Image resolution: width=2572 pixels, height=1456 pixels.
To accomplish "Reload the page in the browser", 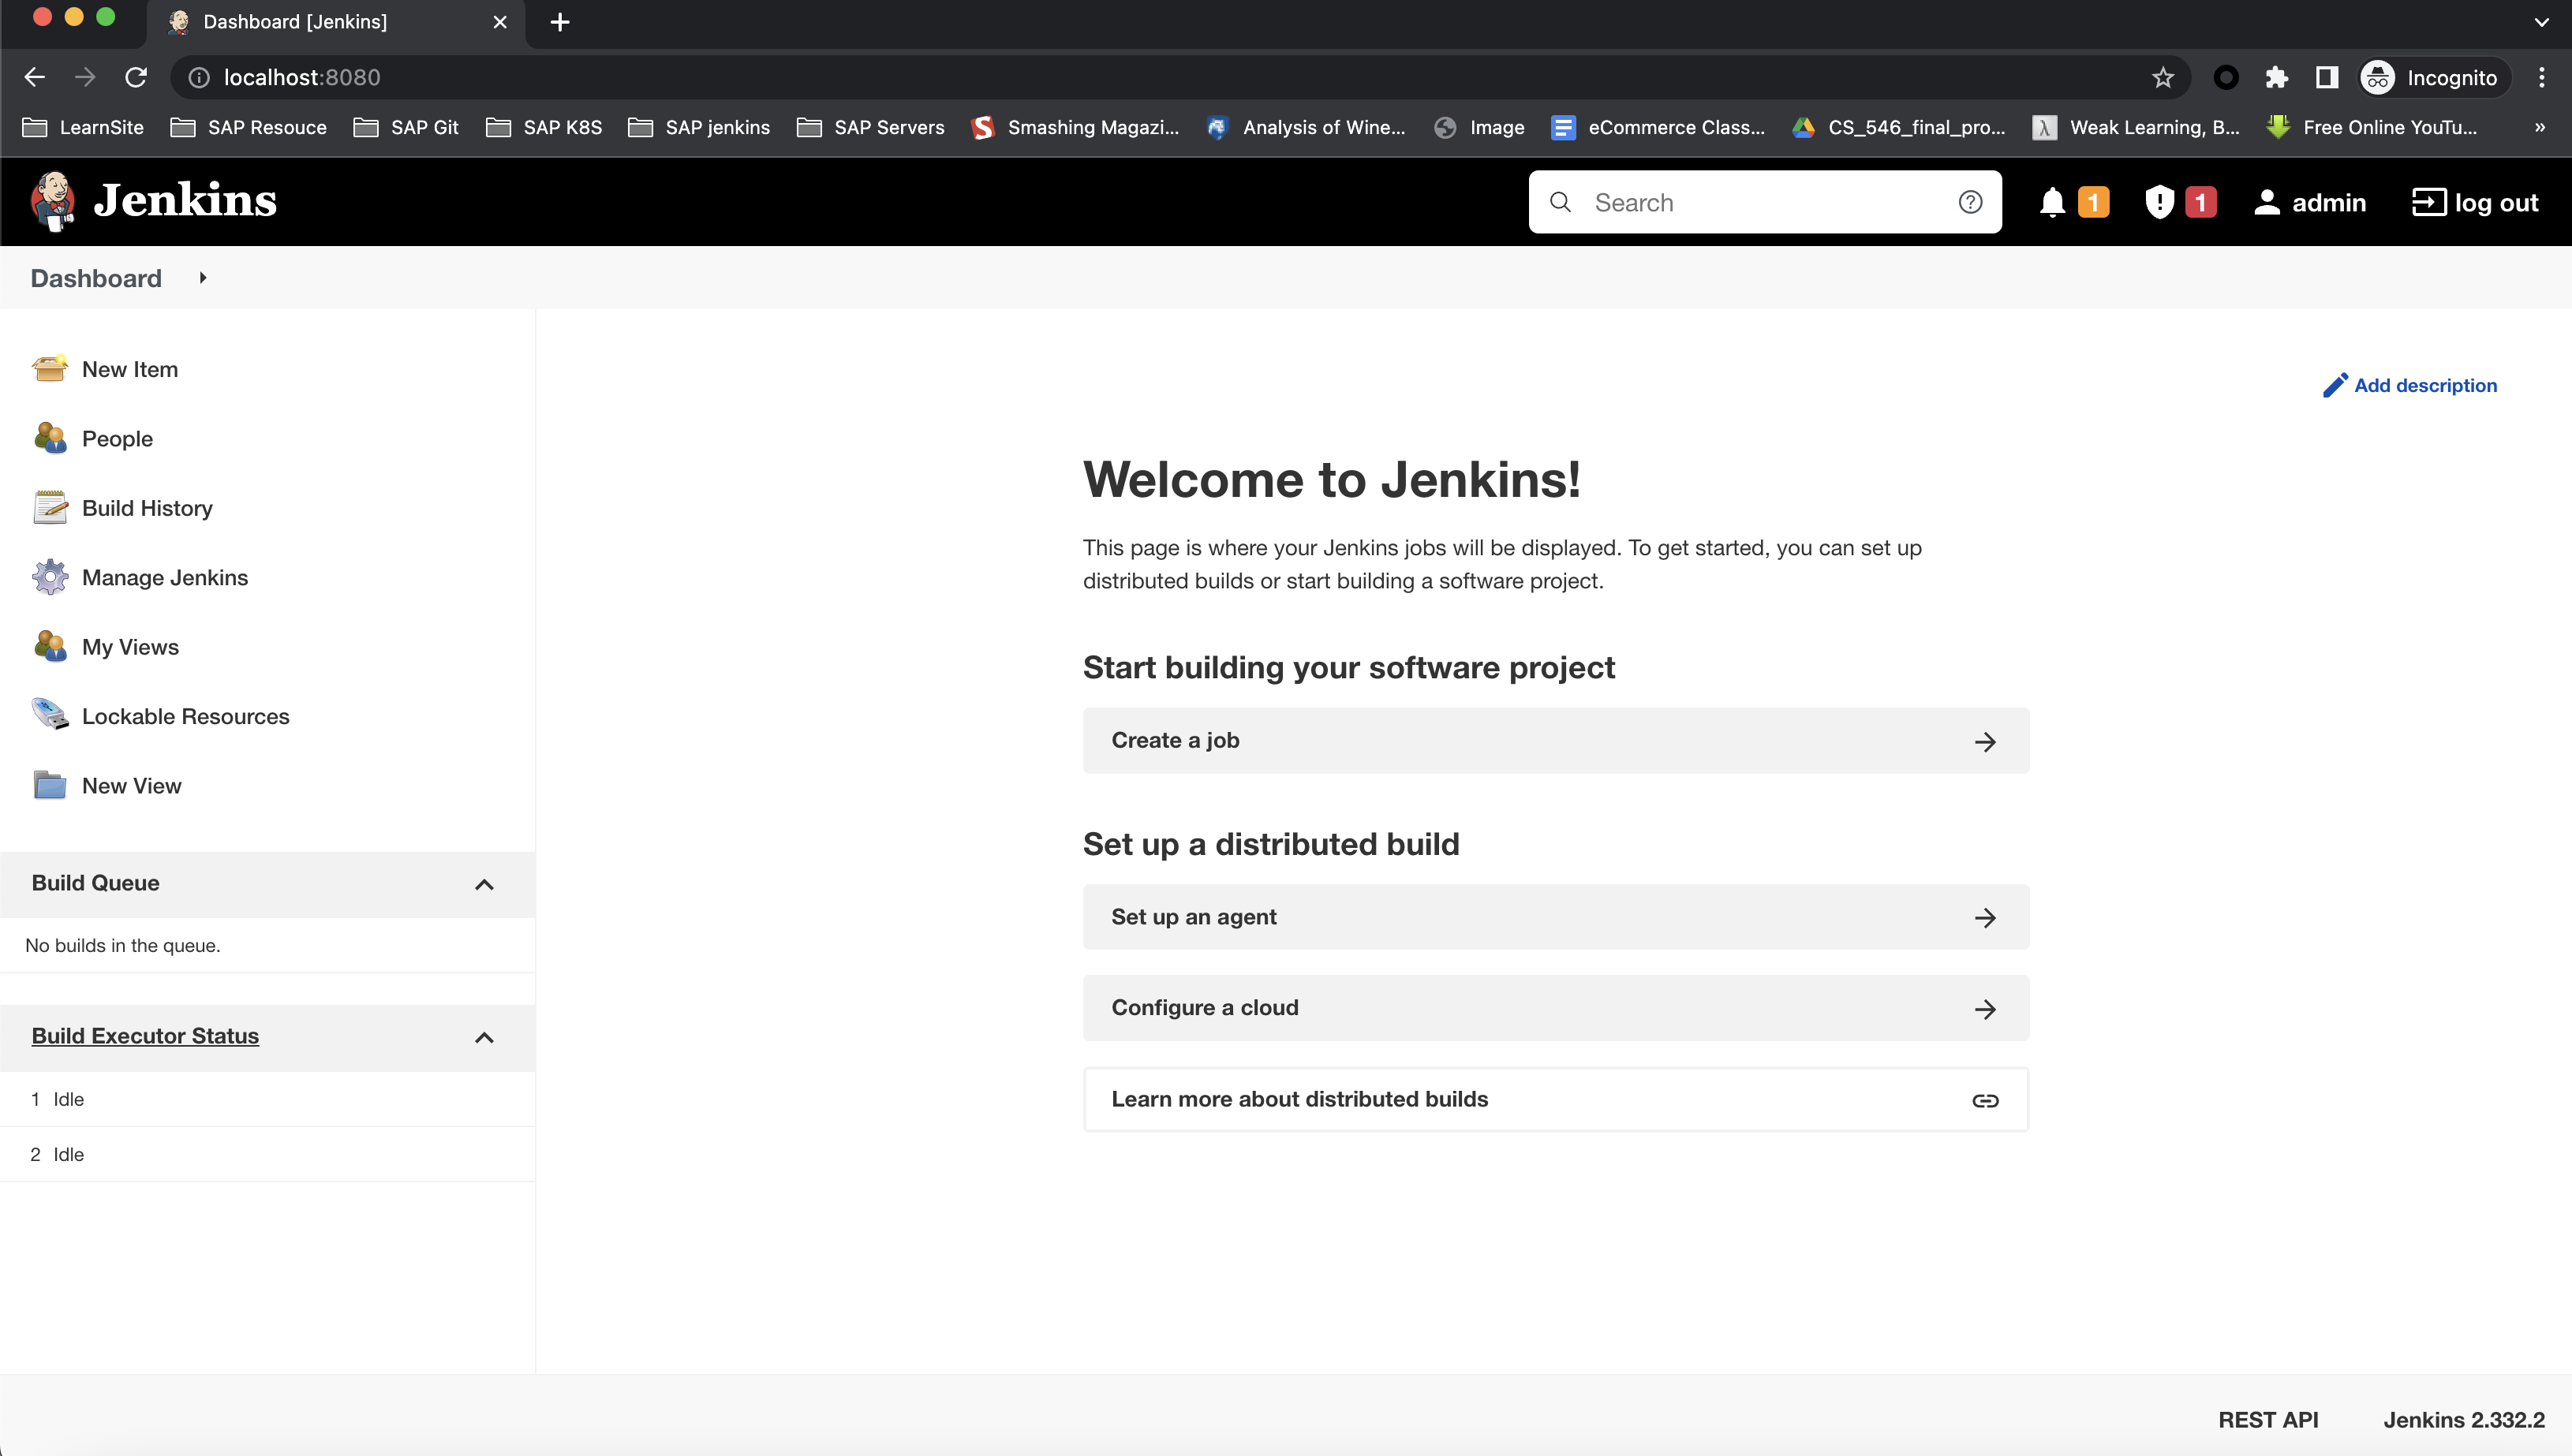I will point(136,78).
